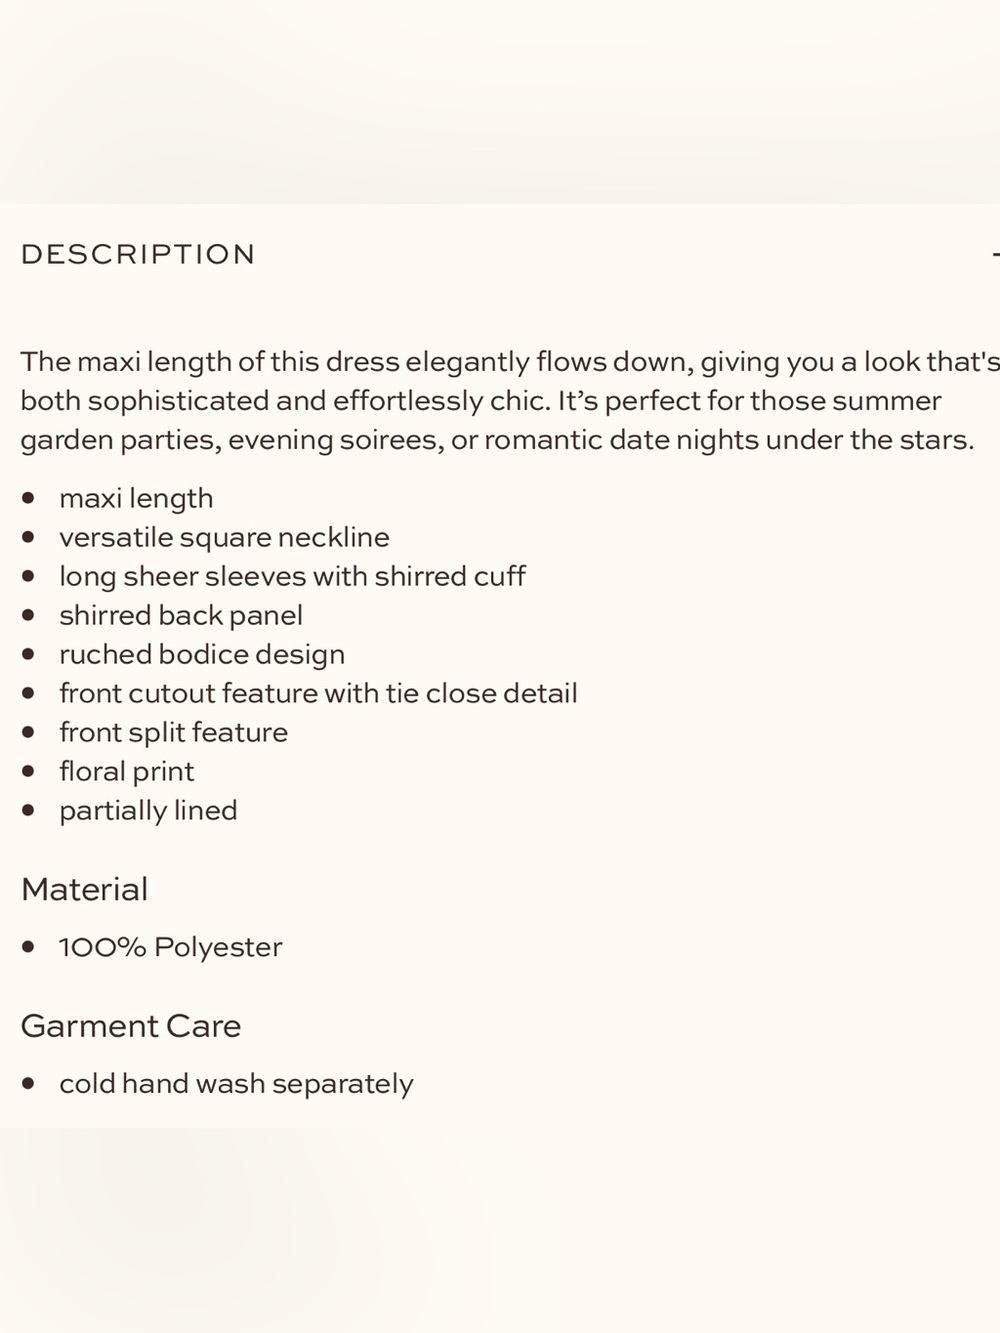Tap the blurred product image above Description
The image size is (1000, 1333).
tap(500, 101)
